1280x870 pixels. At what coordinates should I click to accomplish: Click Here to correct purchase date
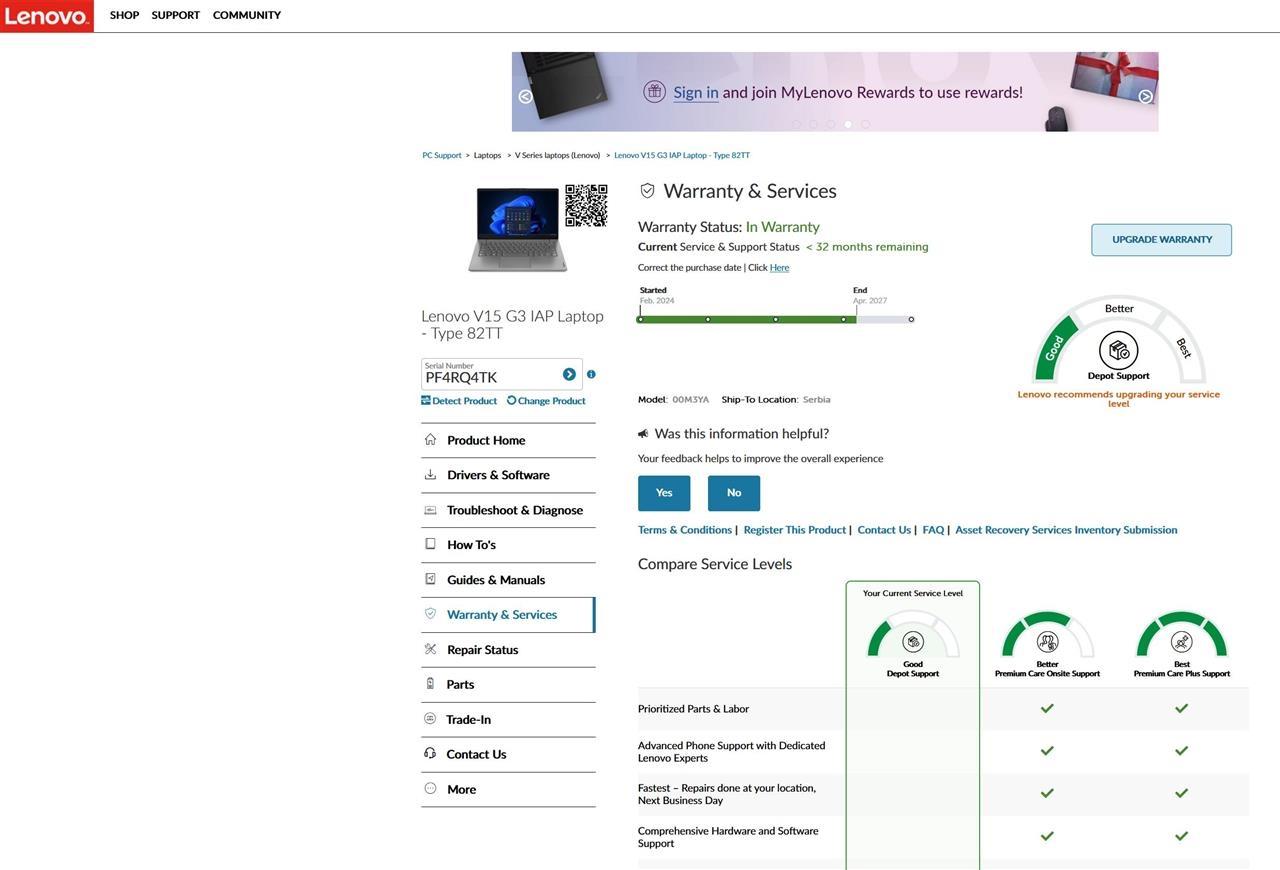coord(779,268)
